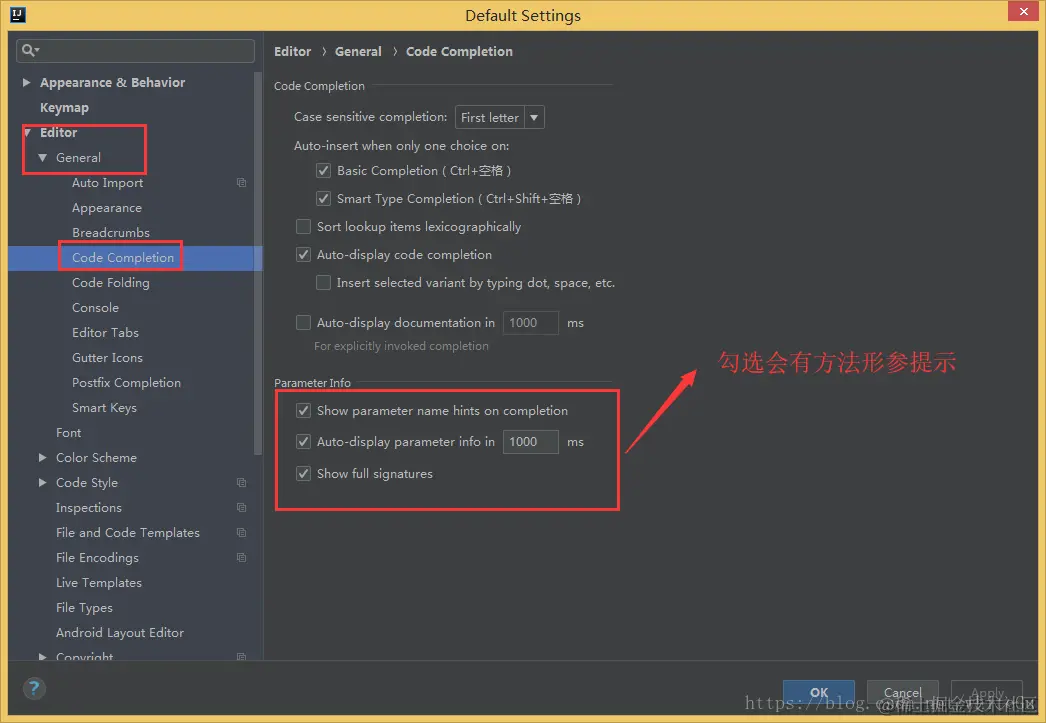The image size is (1046, 723).
Task: Click the IntelliJ logo icon in the title bar
Action: tap(18, 15)
